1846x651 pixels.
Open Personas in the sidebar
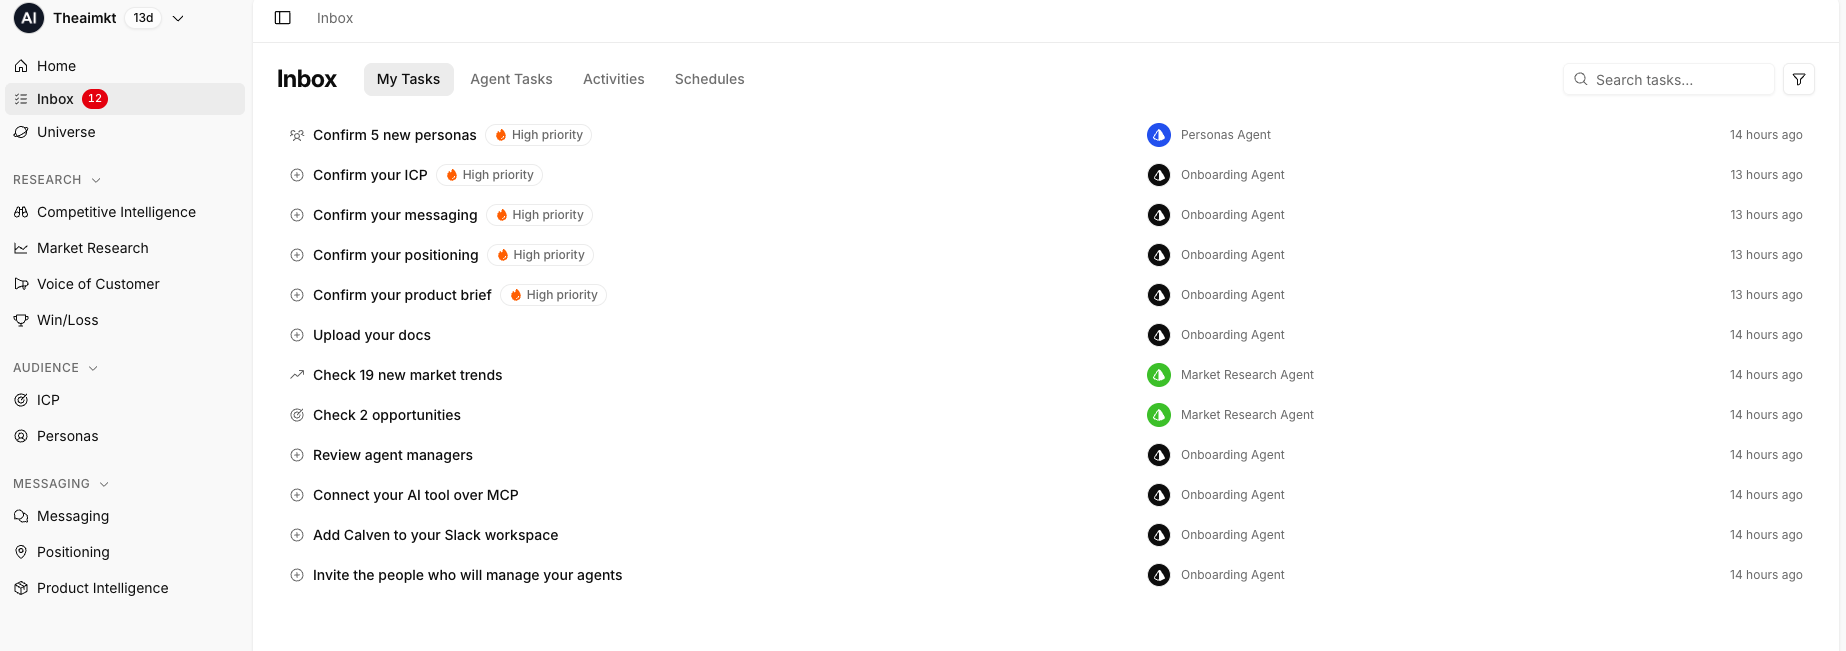125,436
